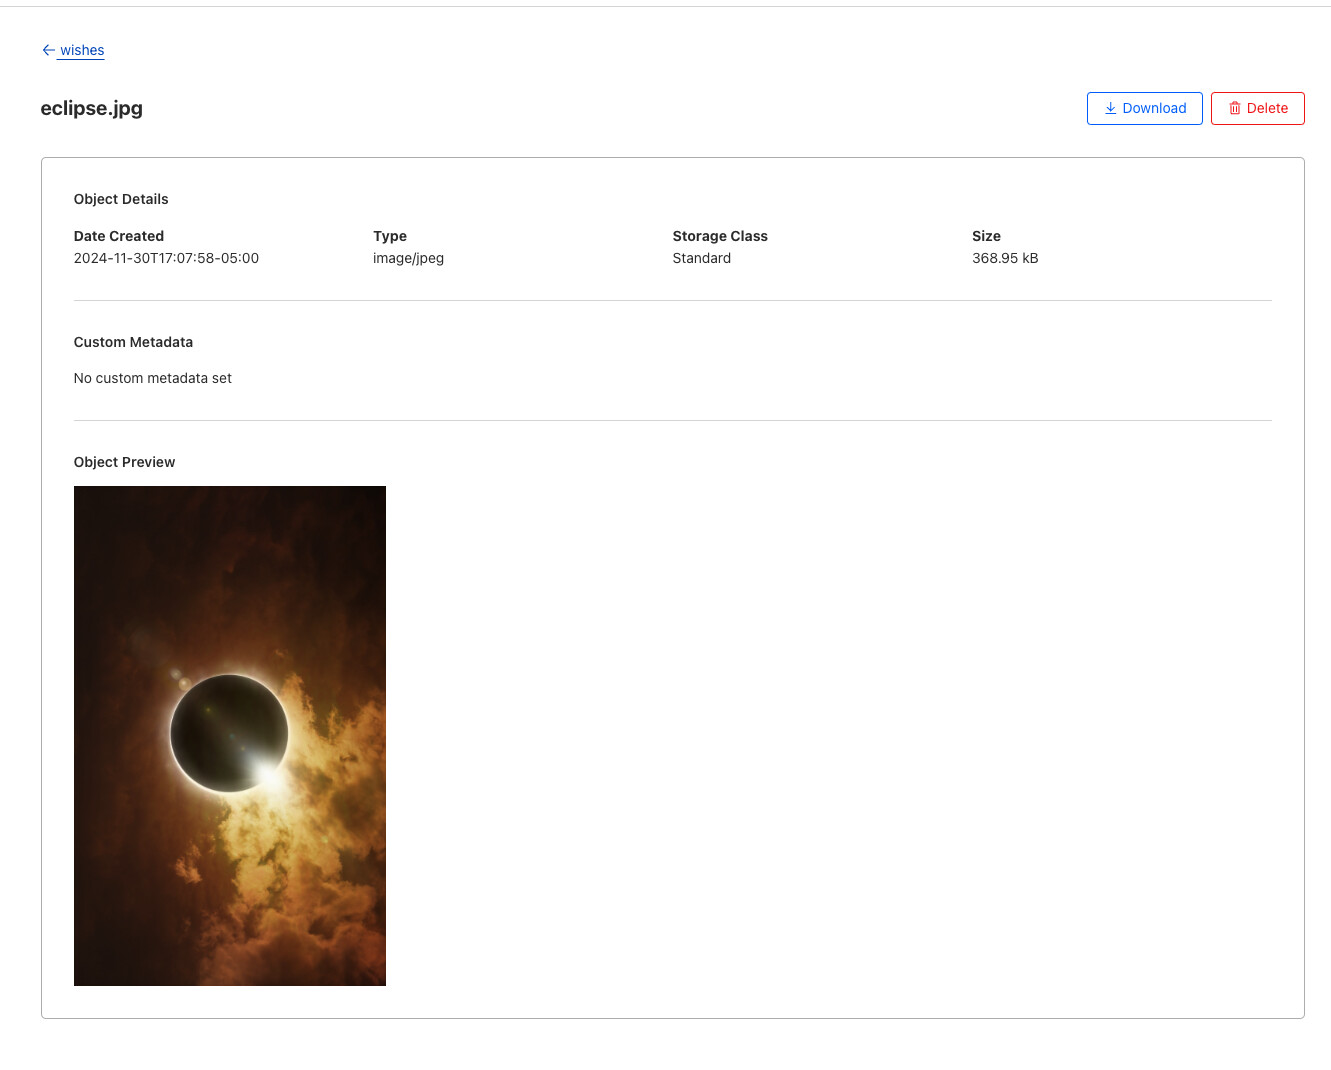
Task: Click the Object Preview heading
Action: (124, 462)
